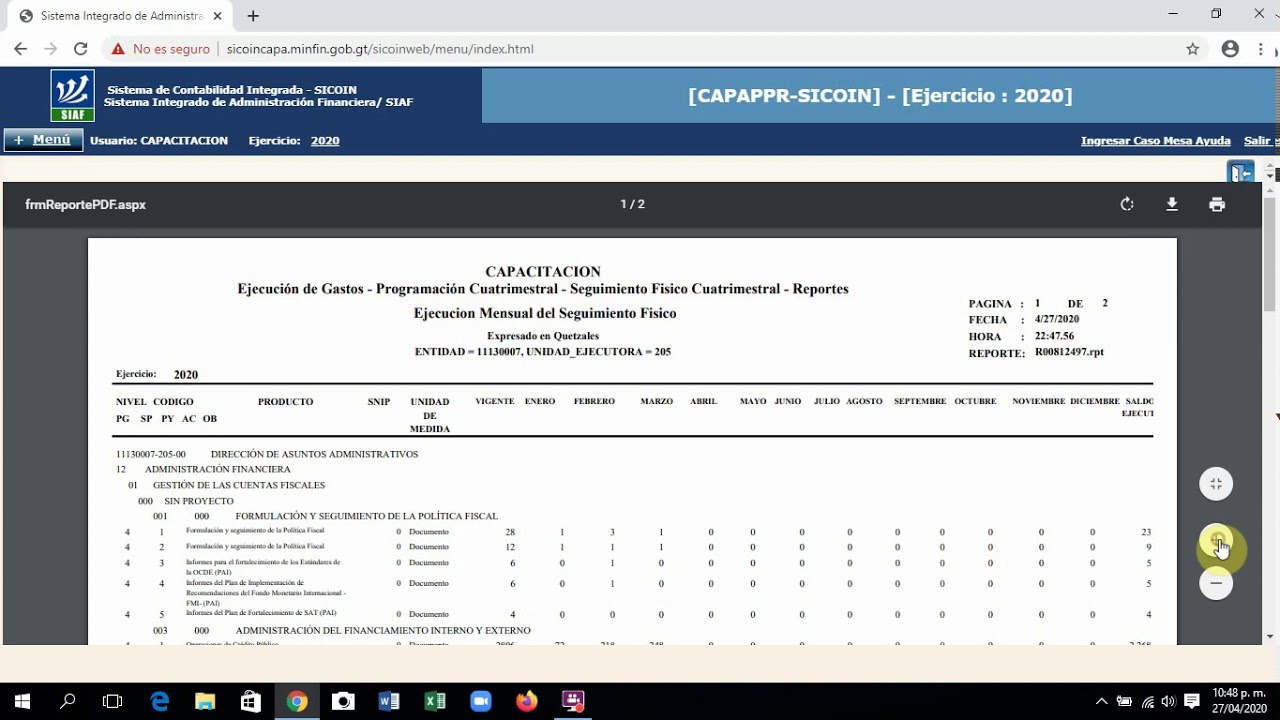Open File Explorer from taskbar
The image size is (1280, 720).
point(205,701)
